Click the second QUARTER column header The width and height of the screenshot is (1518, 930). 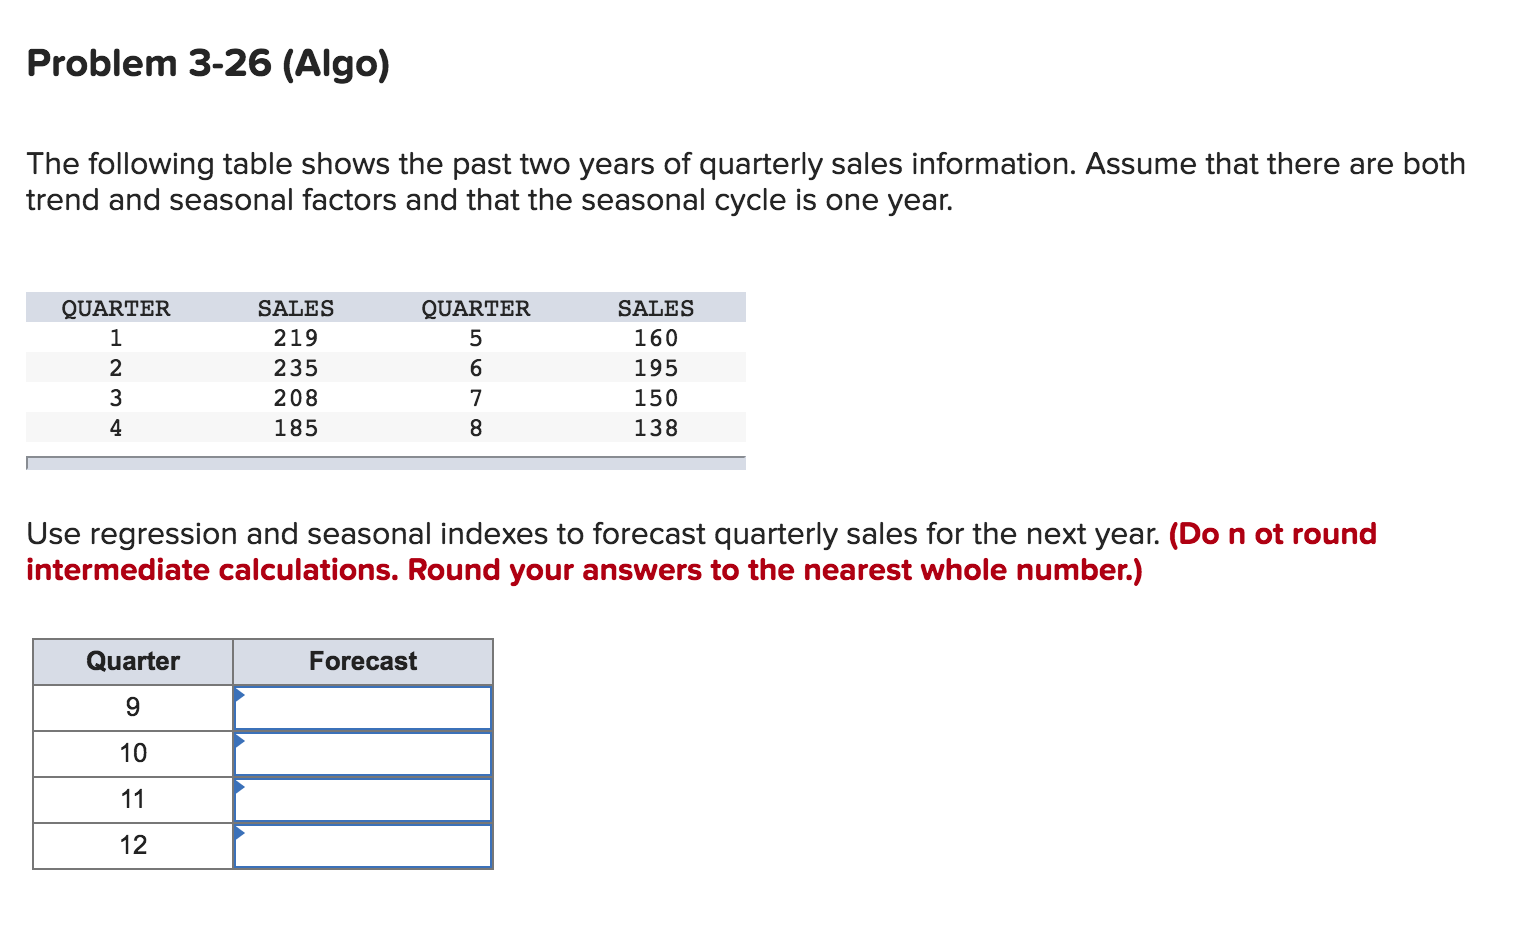pos(475,307)
